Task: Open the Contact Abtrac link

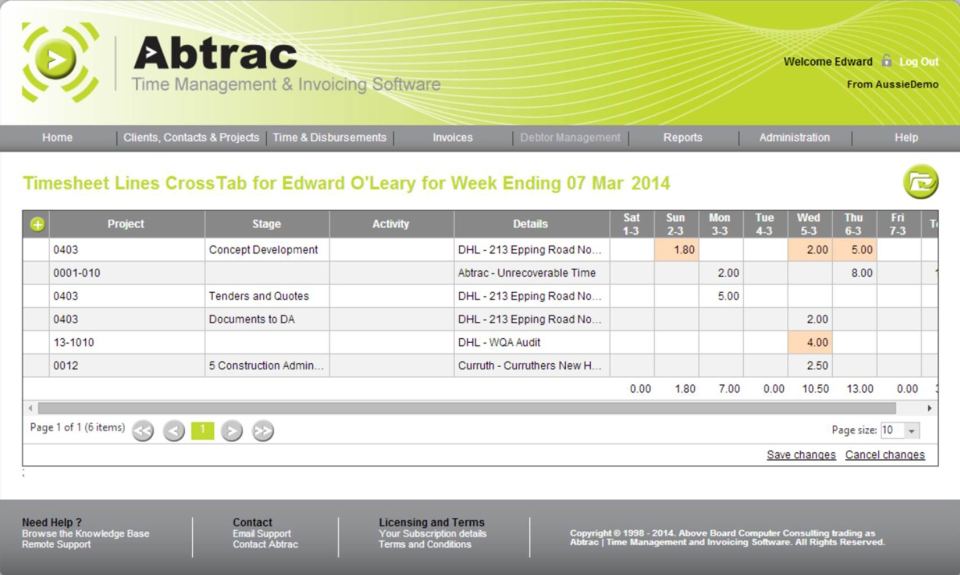Action: [265, 544]
